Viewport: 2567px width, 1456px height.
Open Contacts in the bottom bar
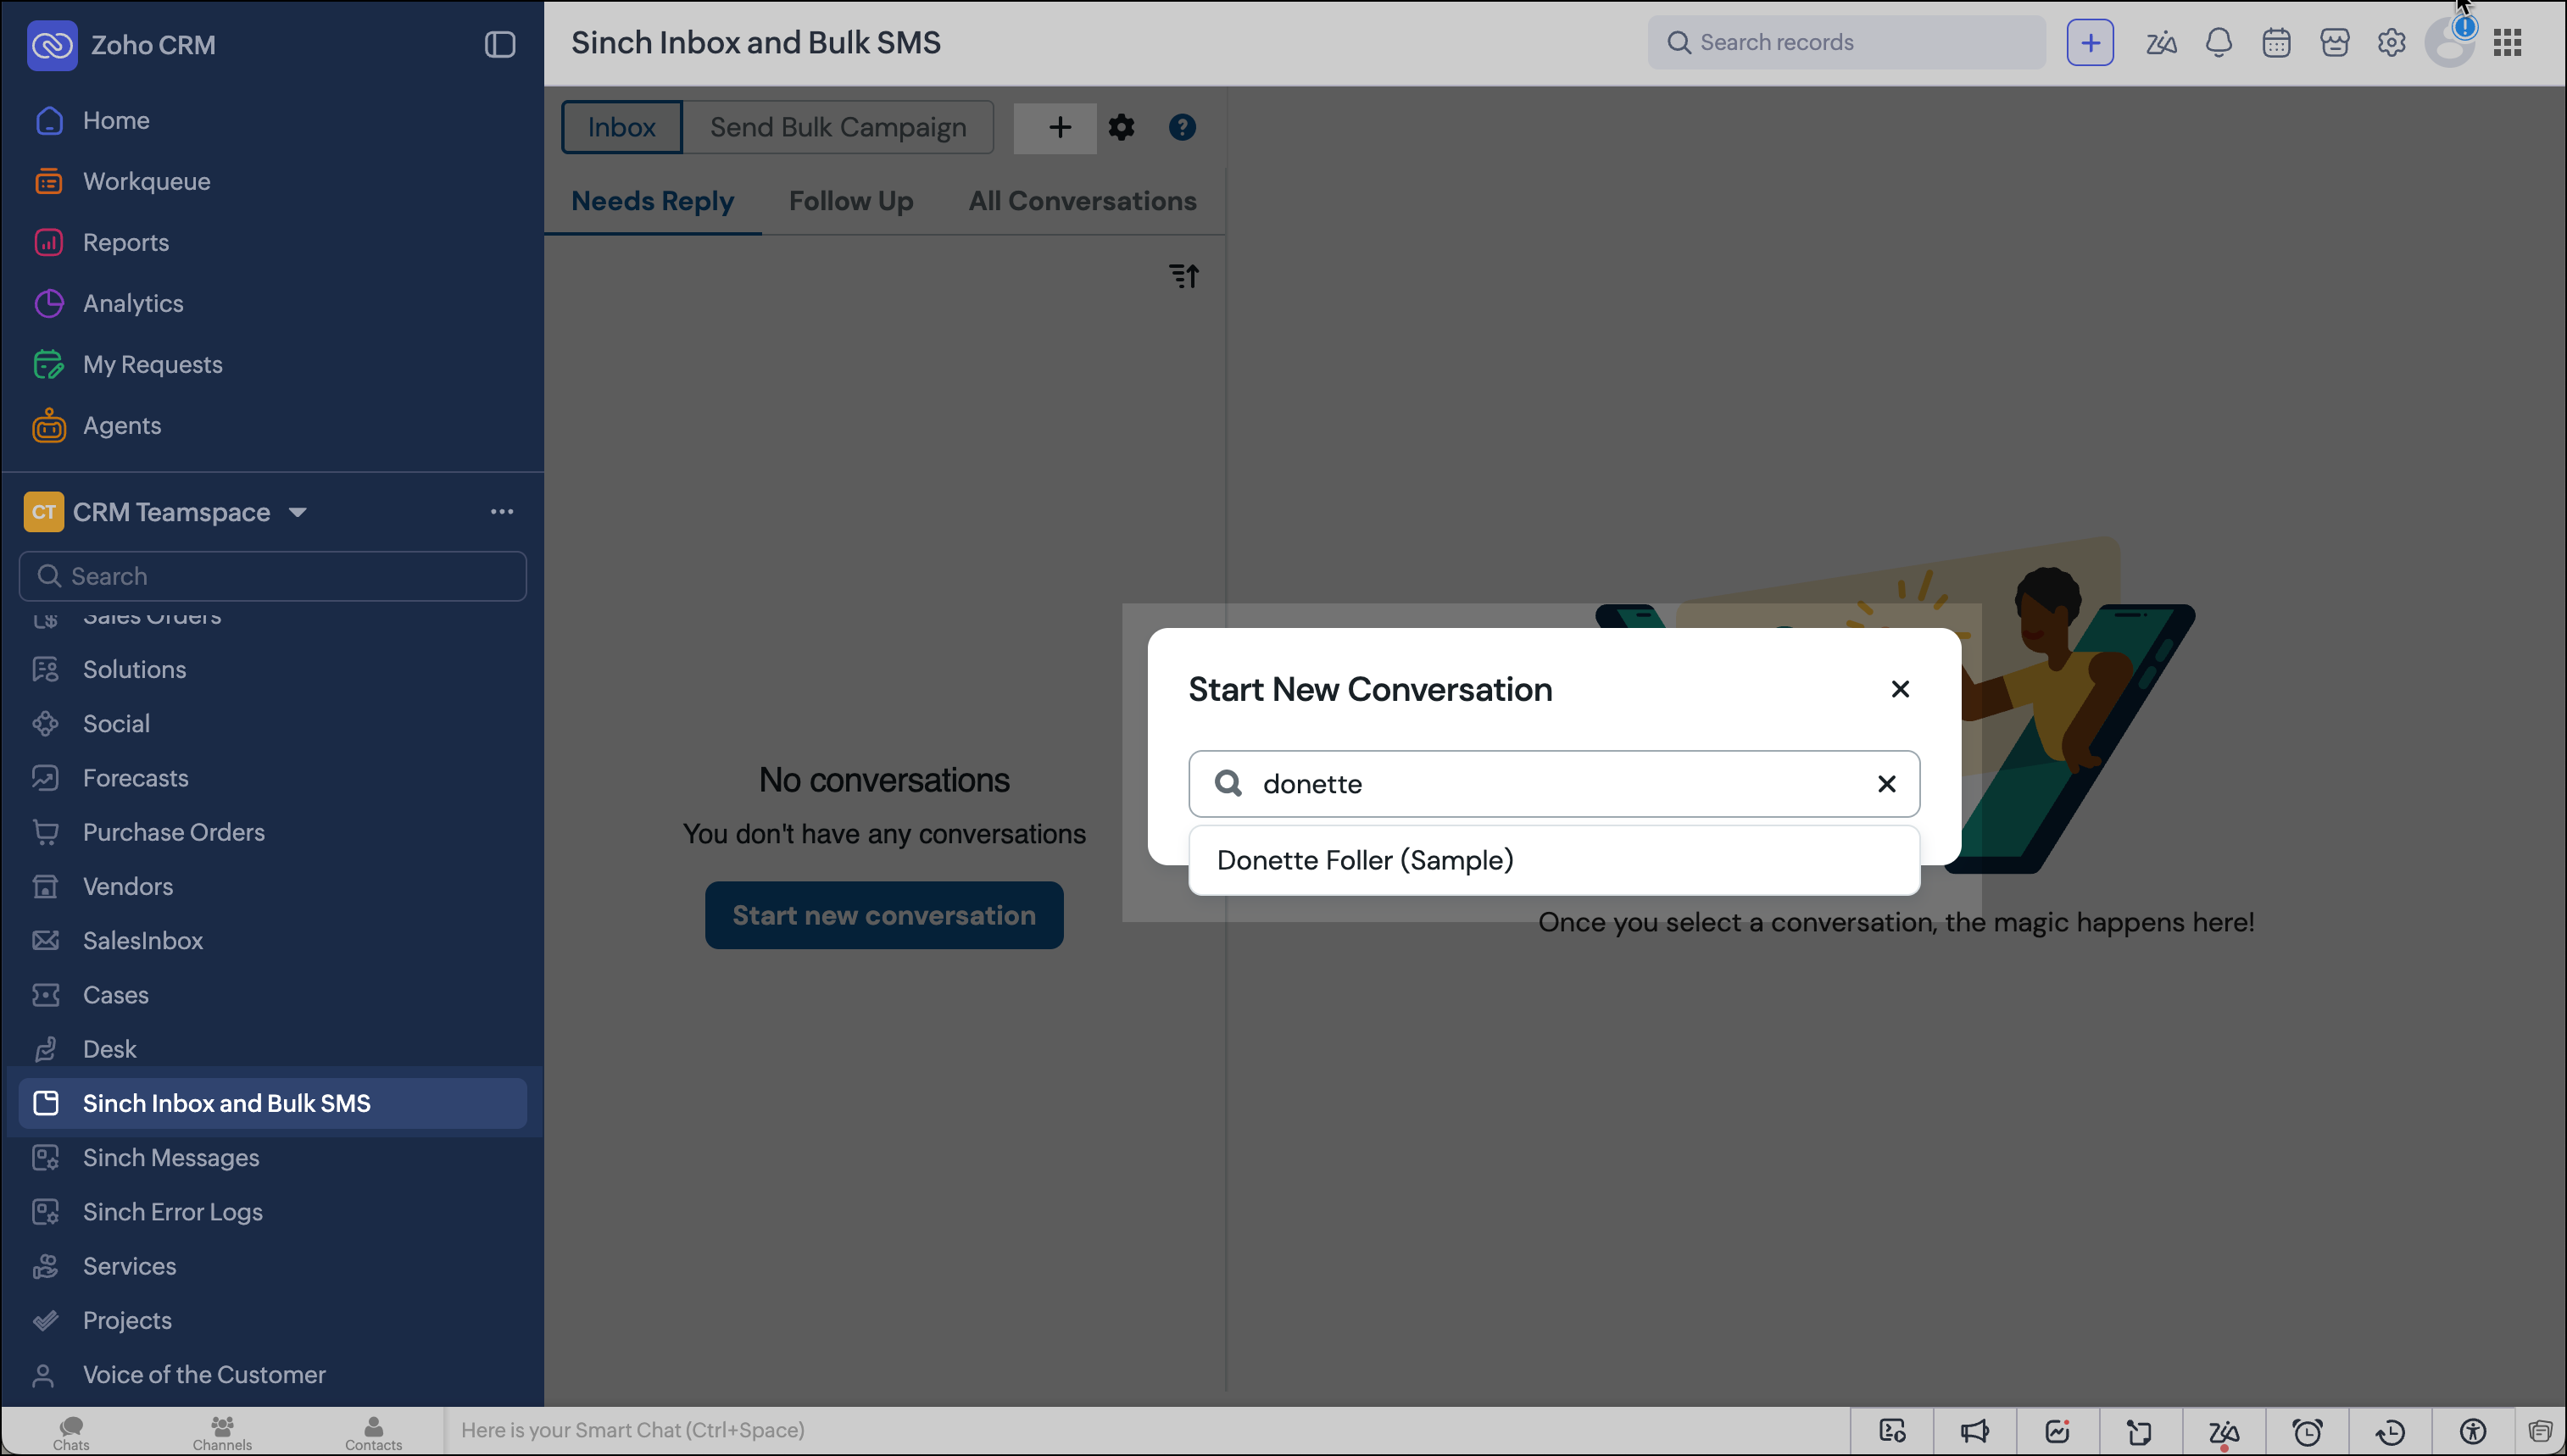pos(373,1432)
